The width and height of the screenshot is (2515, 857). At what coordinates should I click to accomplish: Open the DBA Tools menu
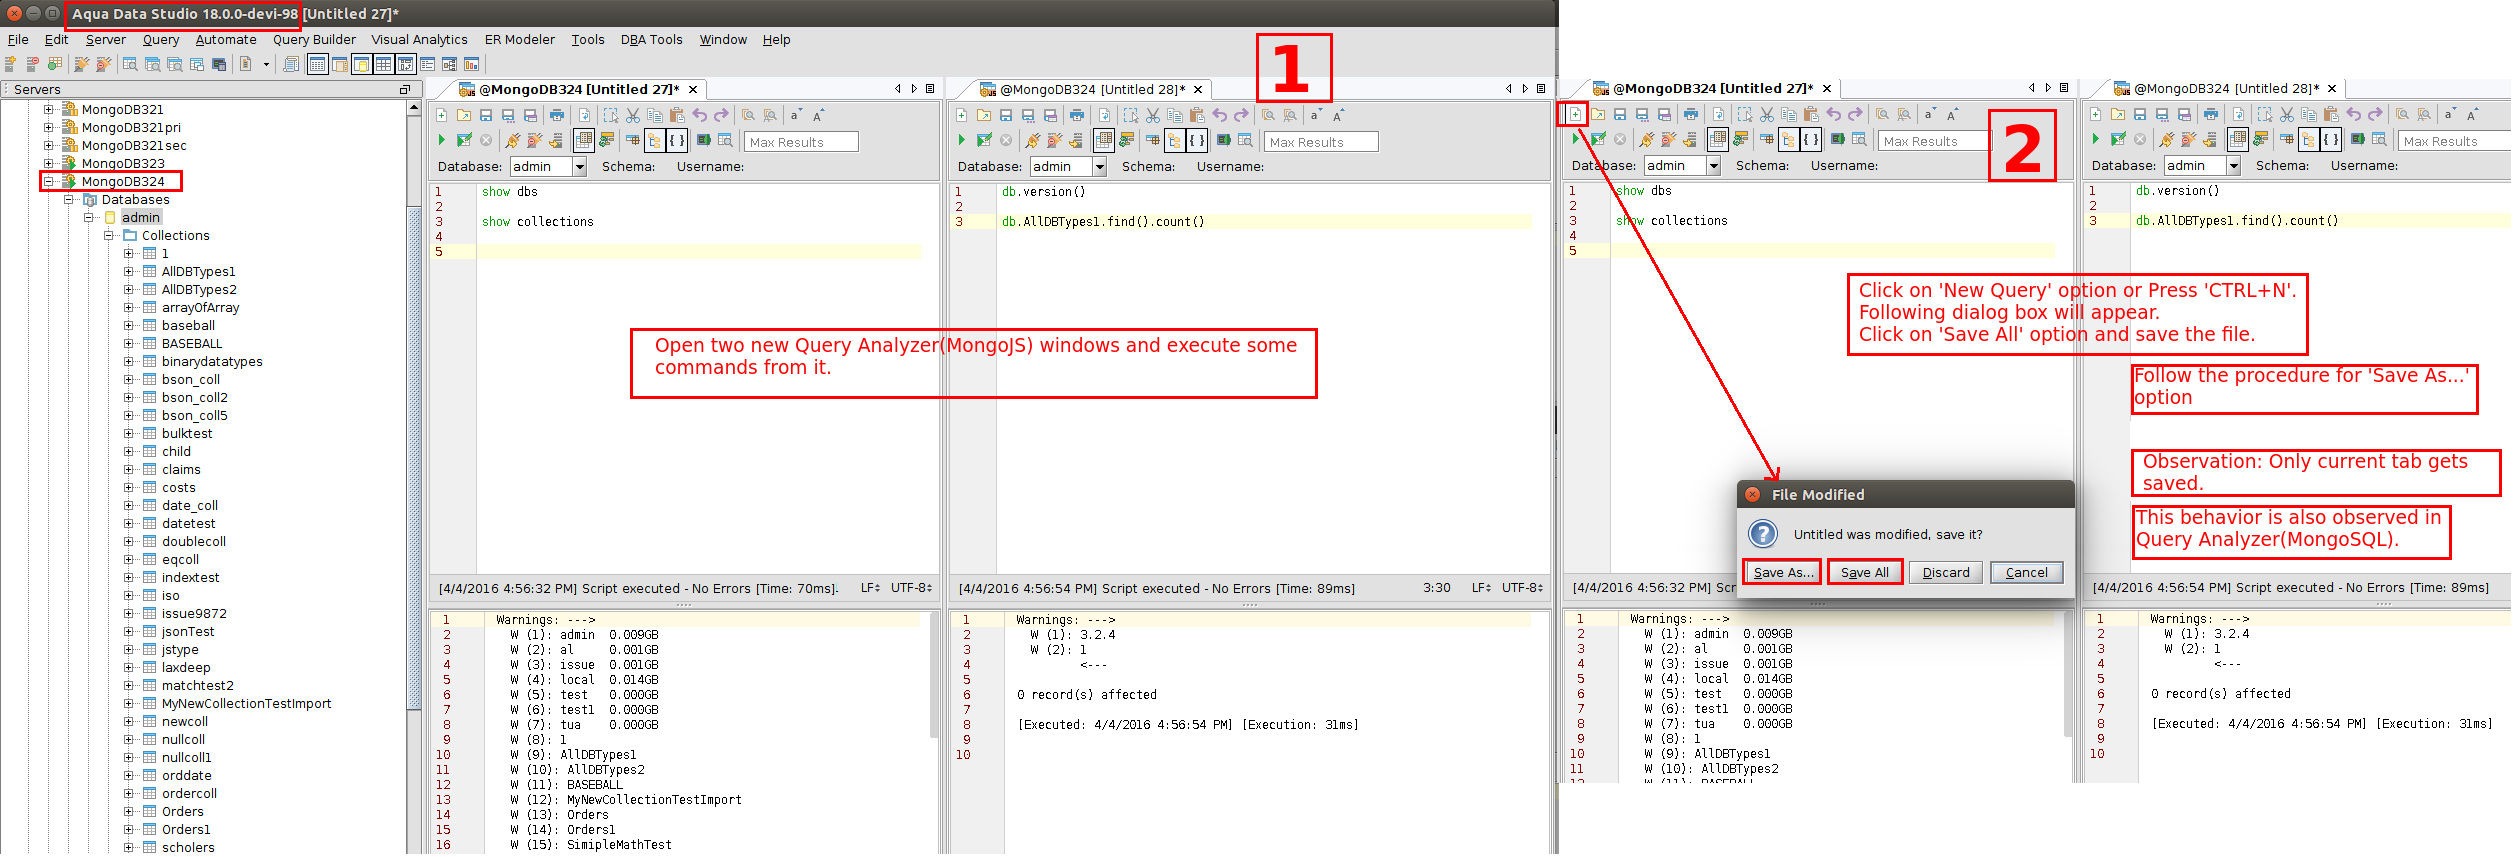coord(651,40)
